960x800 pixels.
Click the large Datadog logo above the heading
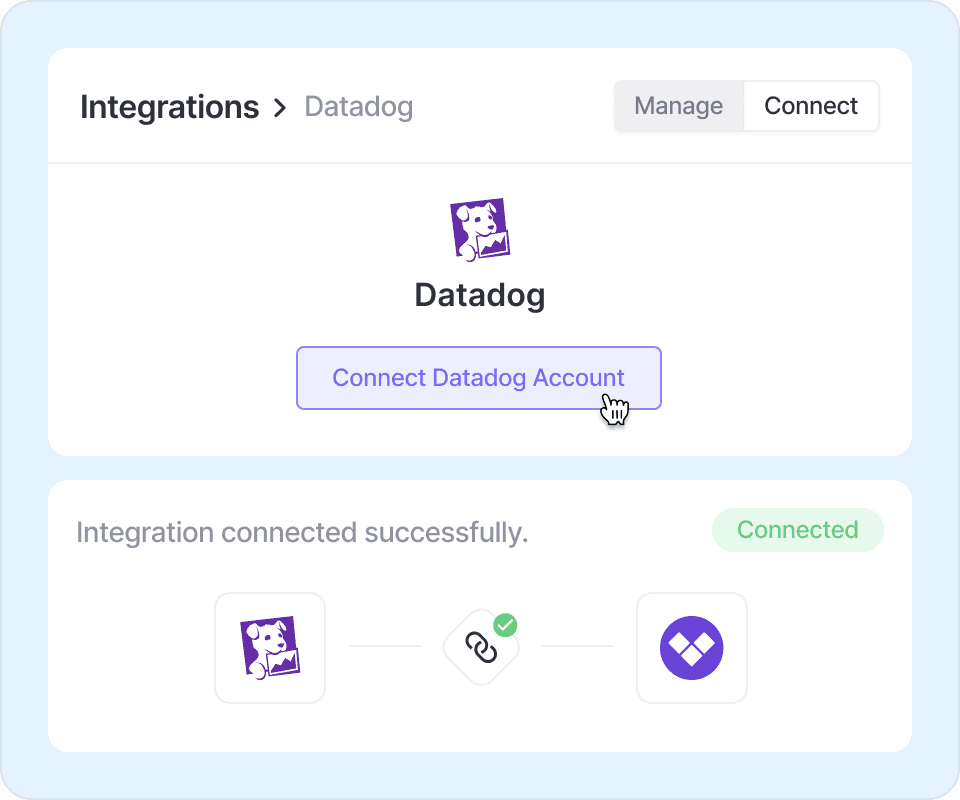480,229
